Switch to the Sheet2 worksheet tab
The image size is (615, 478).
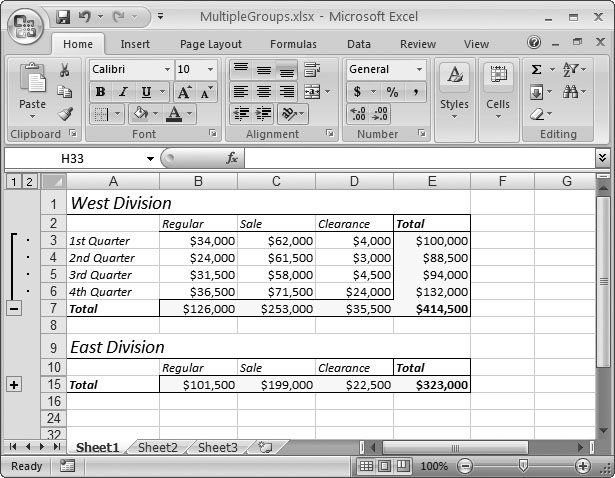click(x=158, y=448)
